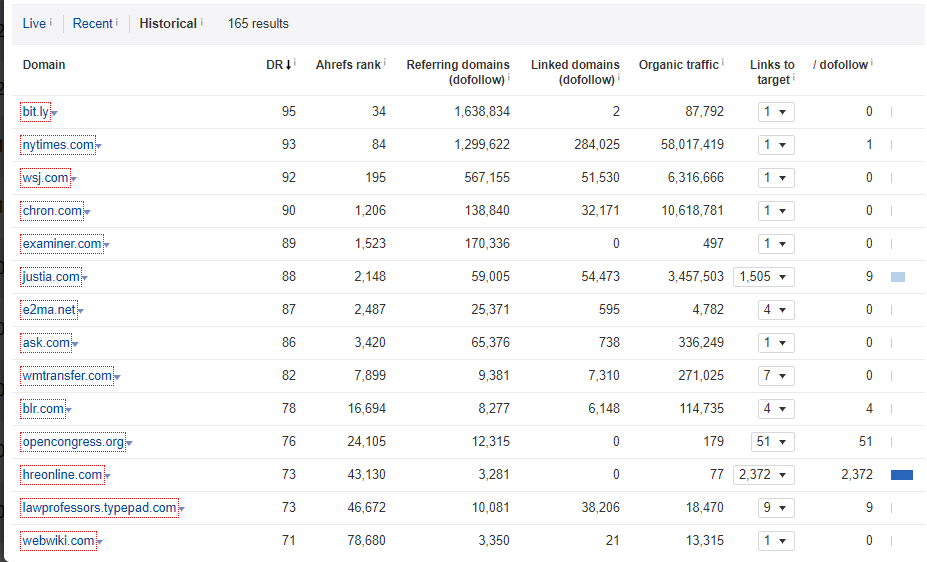Image resolution: width=927 pixels, height=562 pixels.
Task: Open the 2,372 links dropdown for hreonline.com
Action: 764,475
